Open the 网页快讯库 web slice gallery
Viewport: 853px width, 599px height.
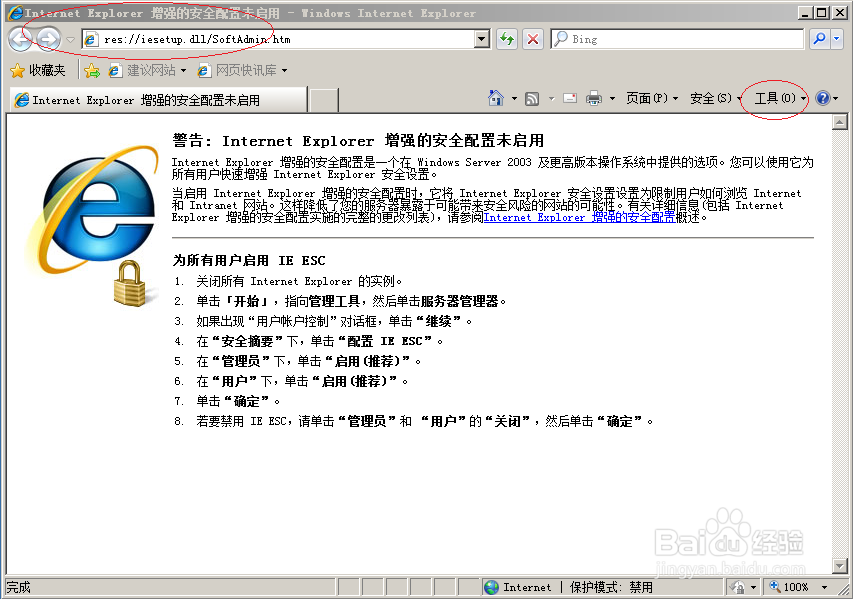(x=242, y=70)
